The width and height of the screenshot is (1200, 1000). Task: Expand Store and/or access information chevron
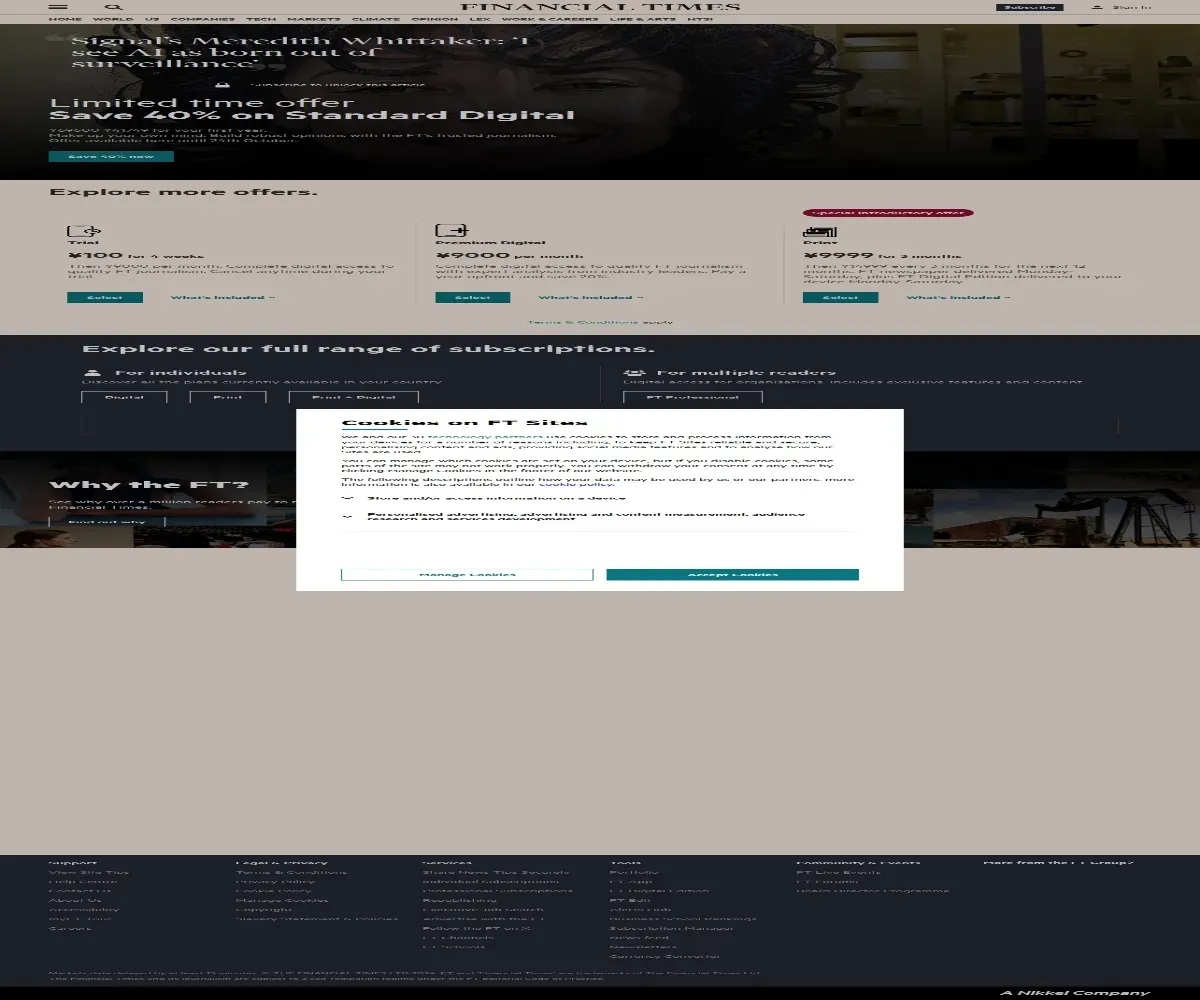[348, 497]
